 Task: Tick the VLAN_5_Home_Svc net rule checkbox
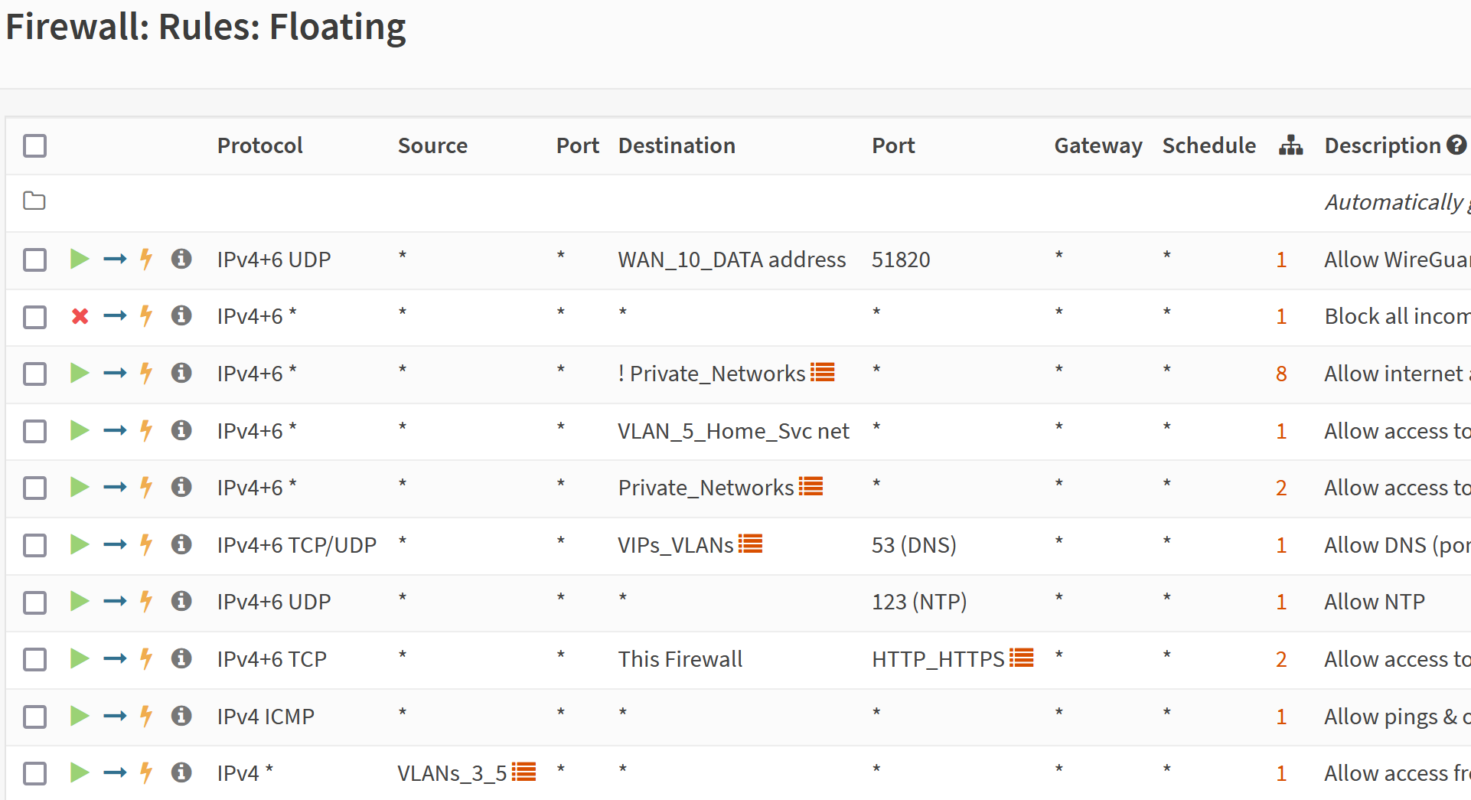click(x=35, y=431)
